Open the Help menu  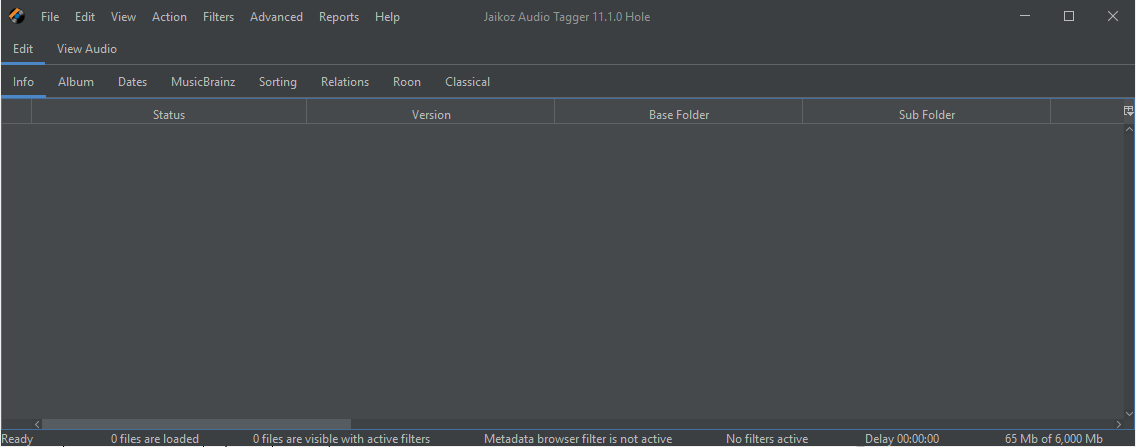click(387, 17)
